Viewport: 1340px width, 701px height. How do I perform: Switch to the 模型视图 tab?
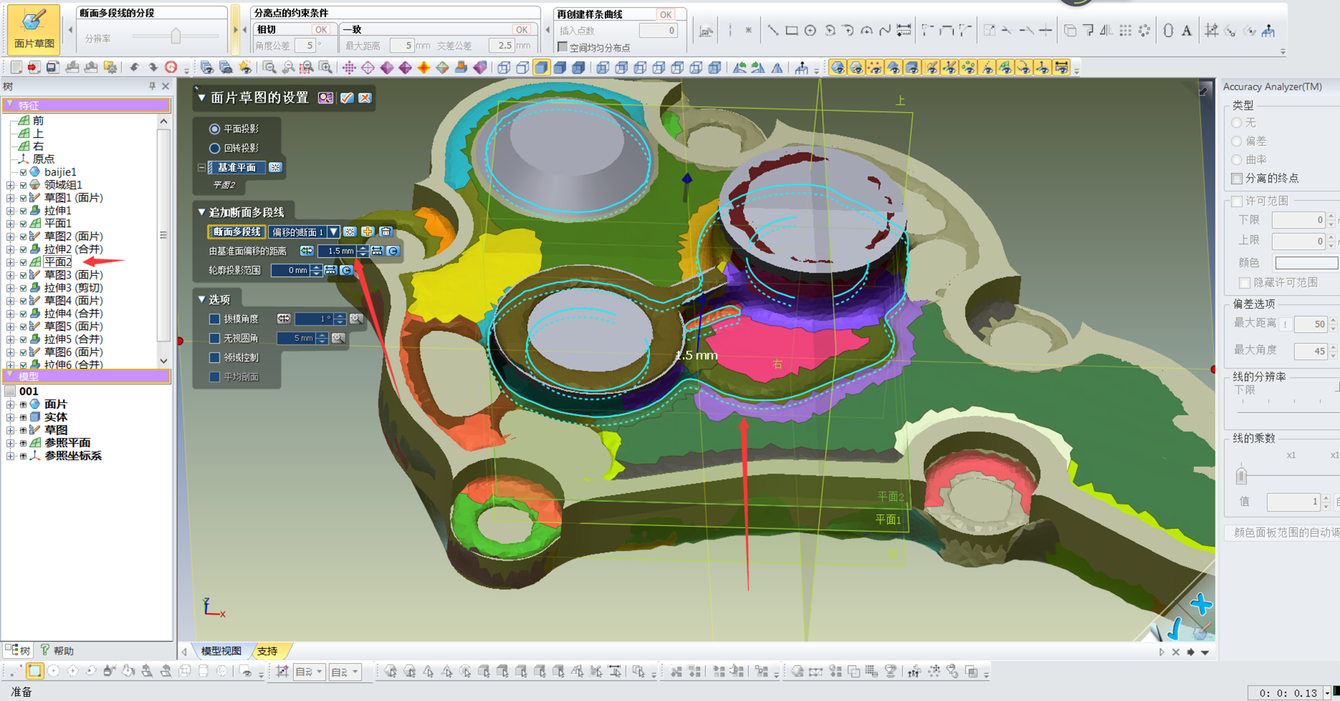[x=221, y=651]
